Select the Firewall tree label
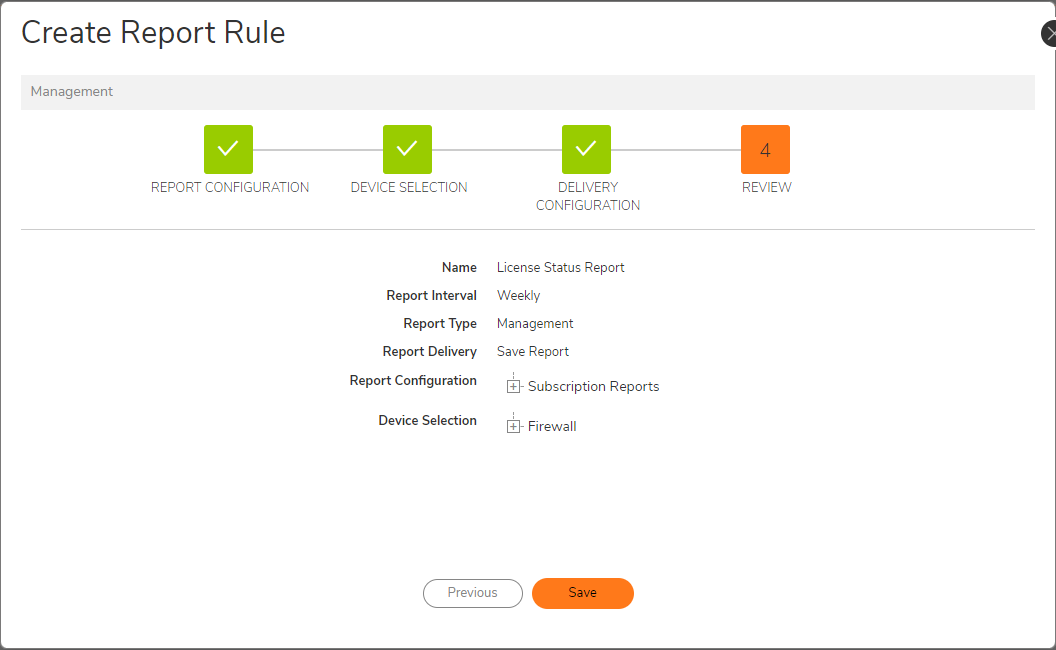Viewport: 1056px width, 650px height. coord(552,427)
